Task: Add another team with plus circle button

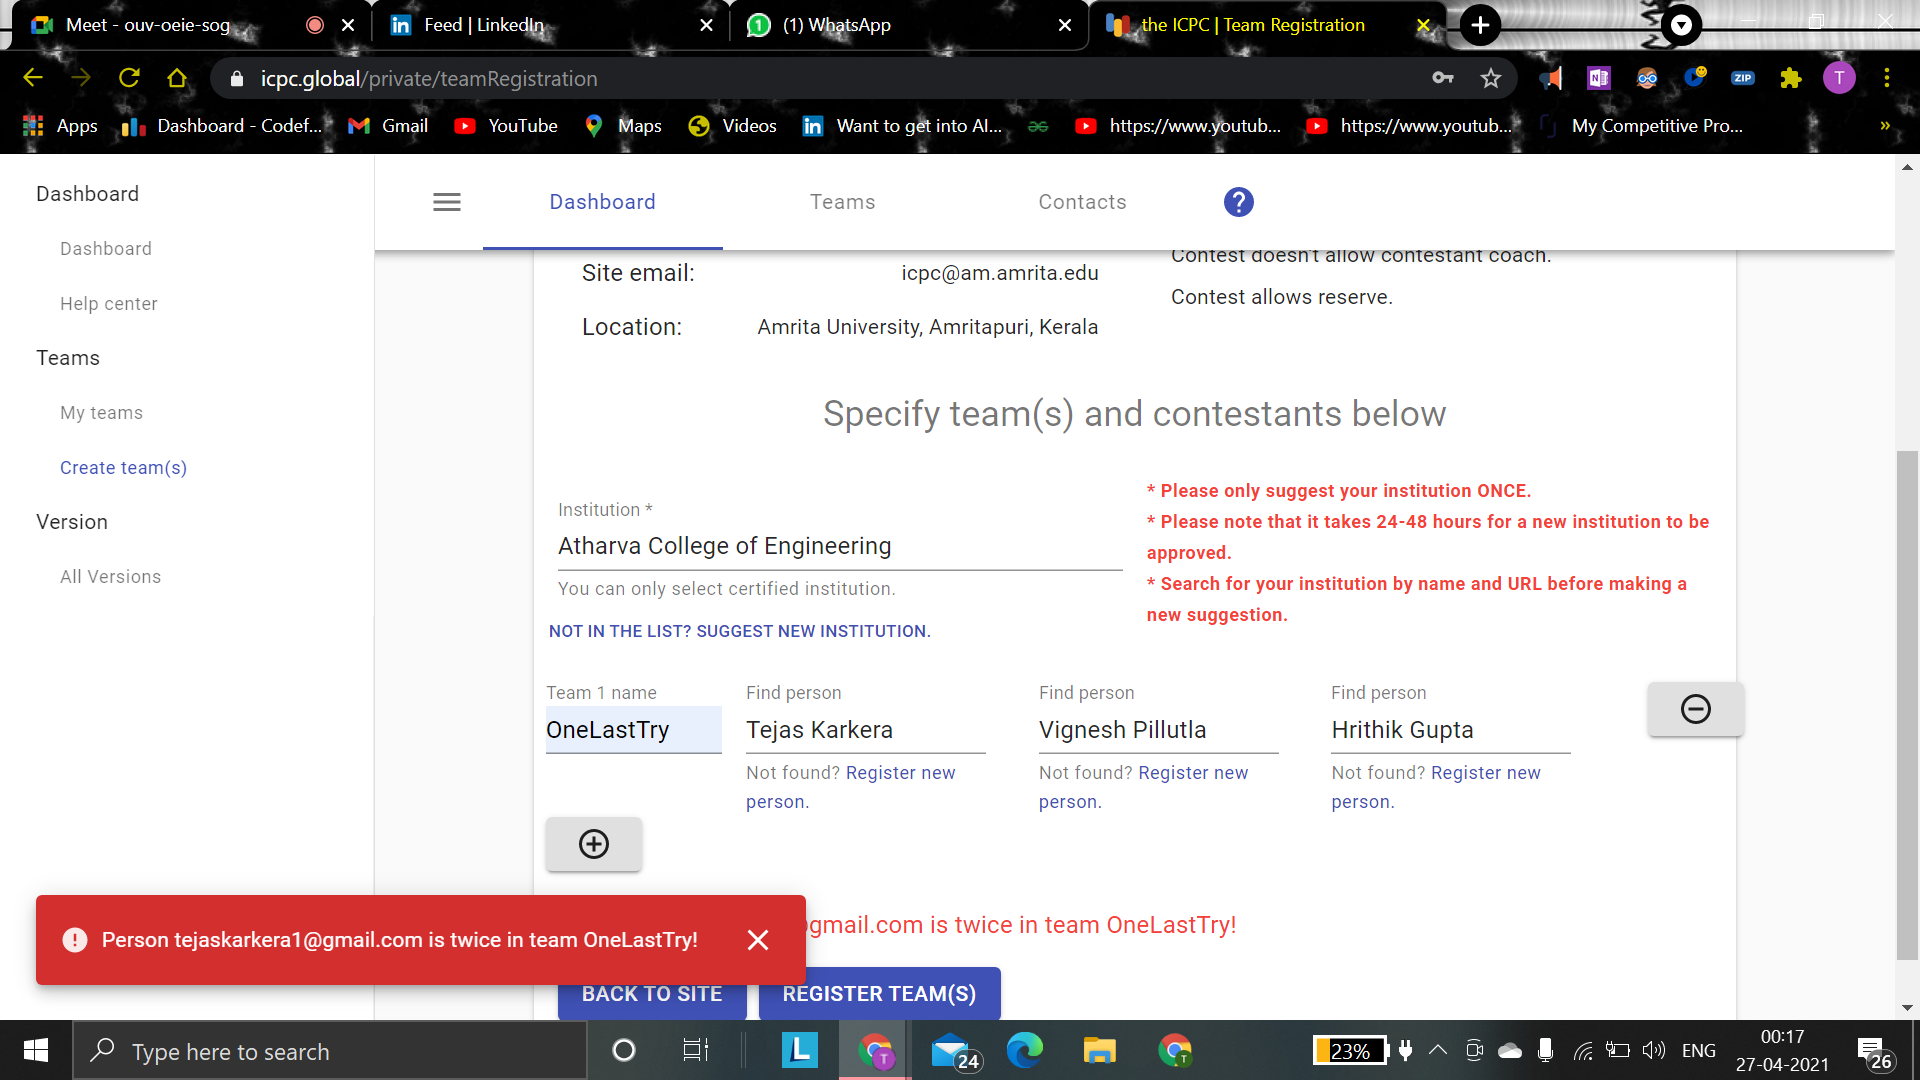Action: [594, 844]
